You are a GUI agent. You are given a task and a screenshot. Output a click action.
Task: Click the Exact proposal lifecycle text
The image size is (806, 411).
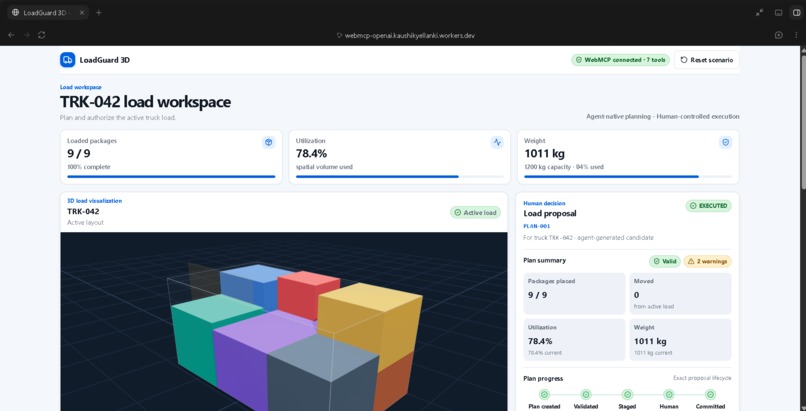coord(702,378)
